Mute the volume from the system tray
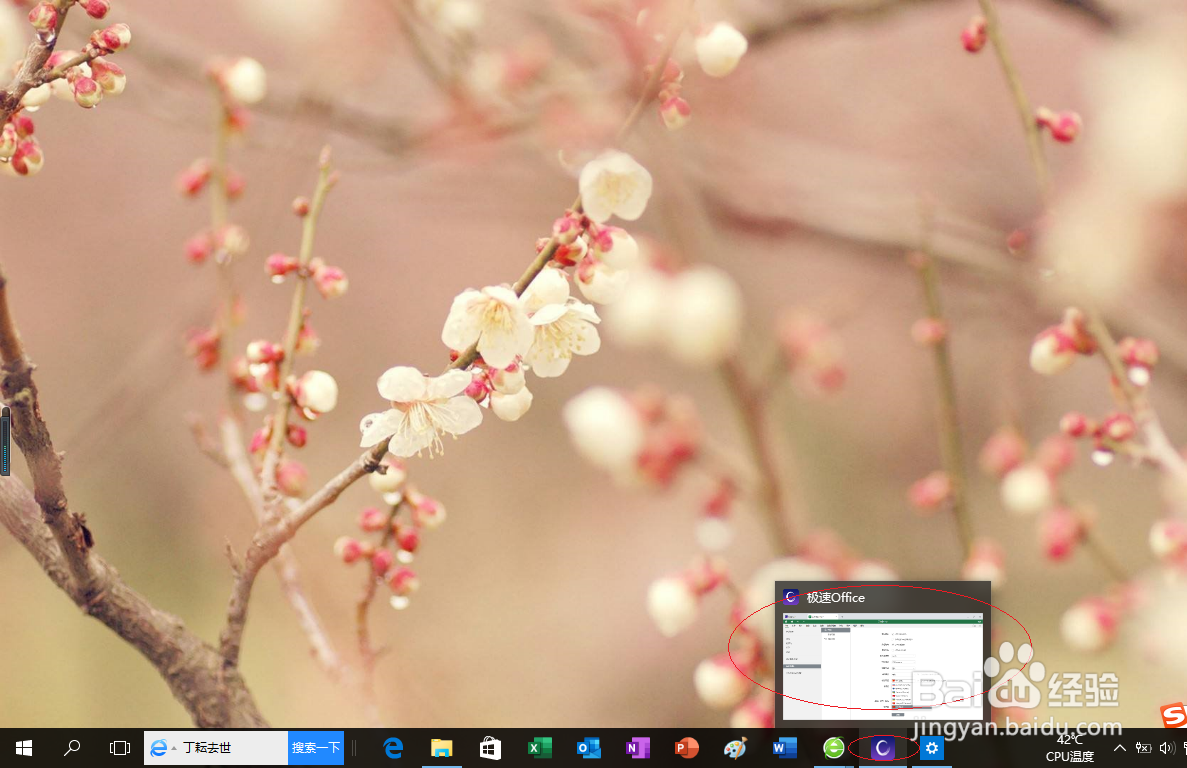Screen dimensions: 1187x768 [x=1166, y=747]
